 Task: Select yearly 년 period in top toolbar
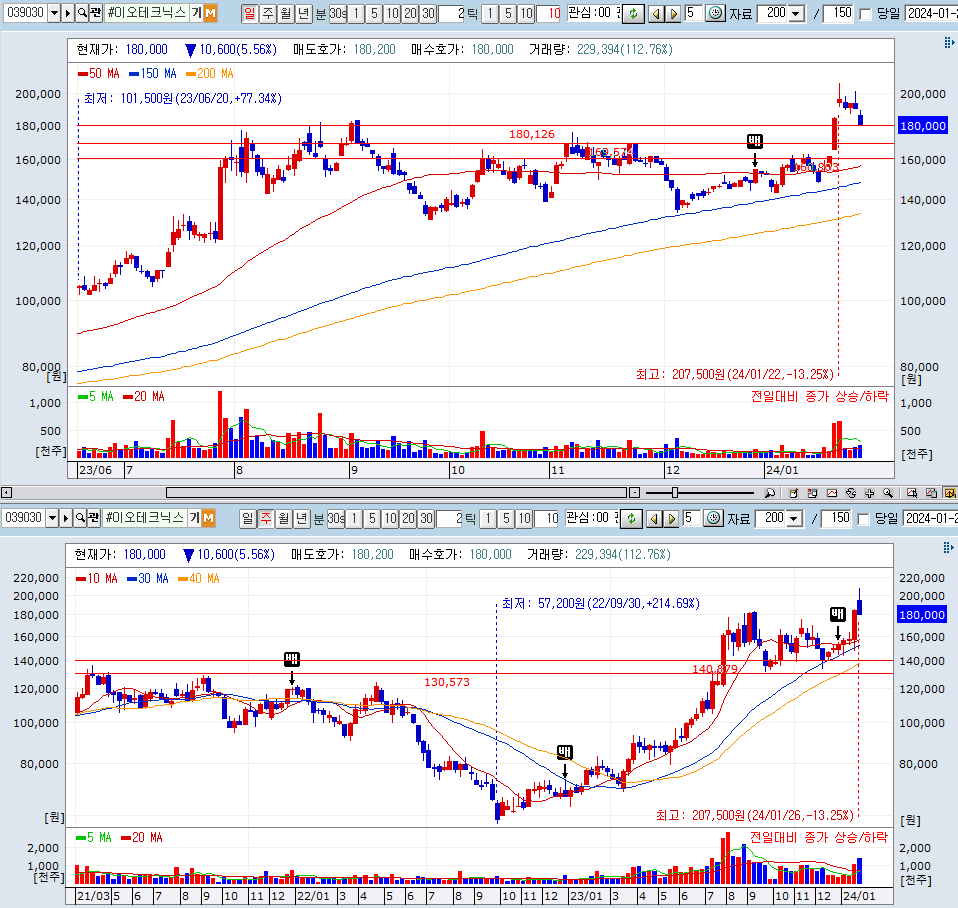tap(303, 13)
